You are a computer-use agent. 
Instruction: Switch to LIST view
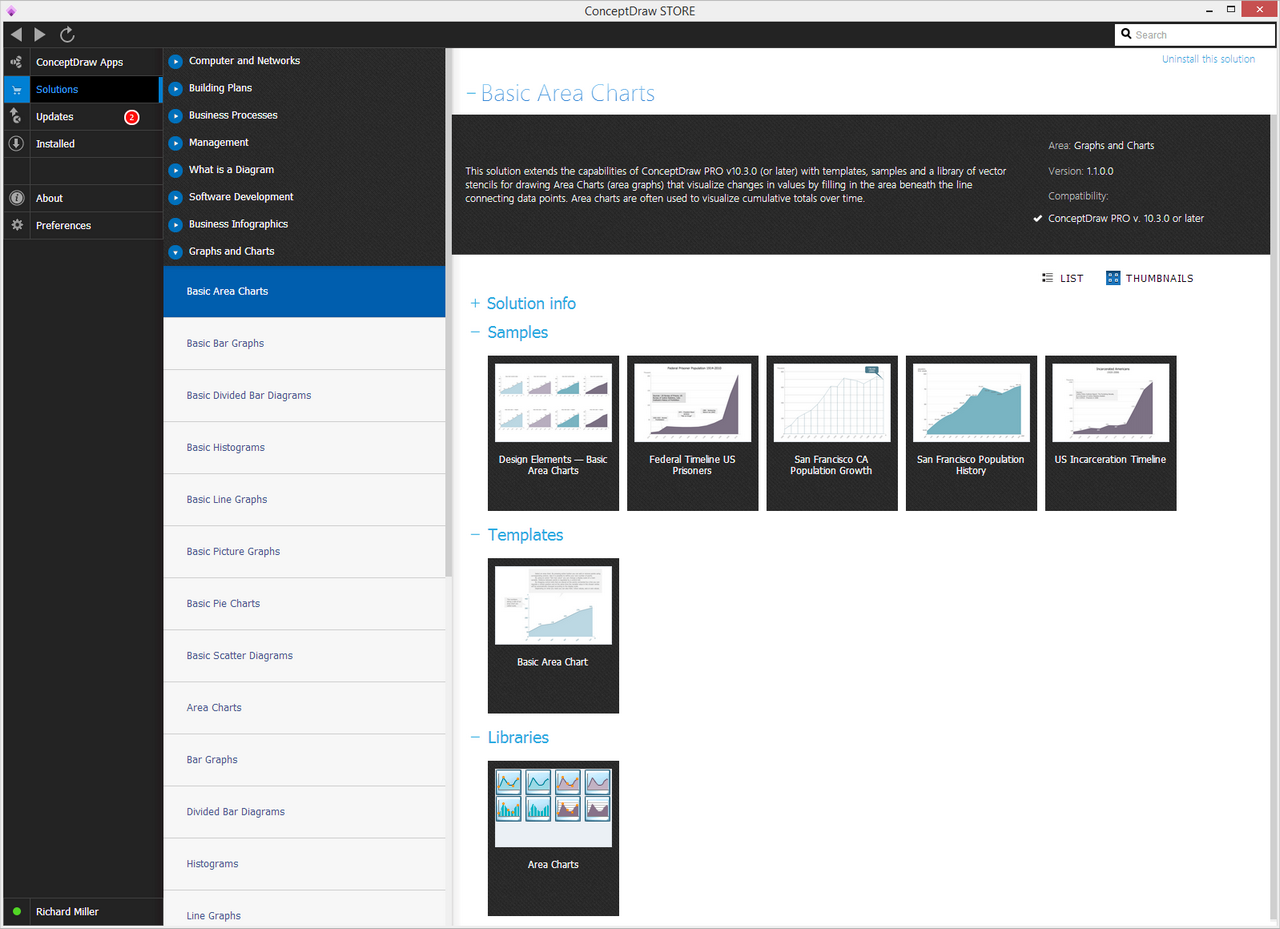[1062, 278]
